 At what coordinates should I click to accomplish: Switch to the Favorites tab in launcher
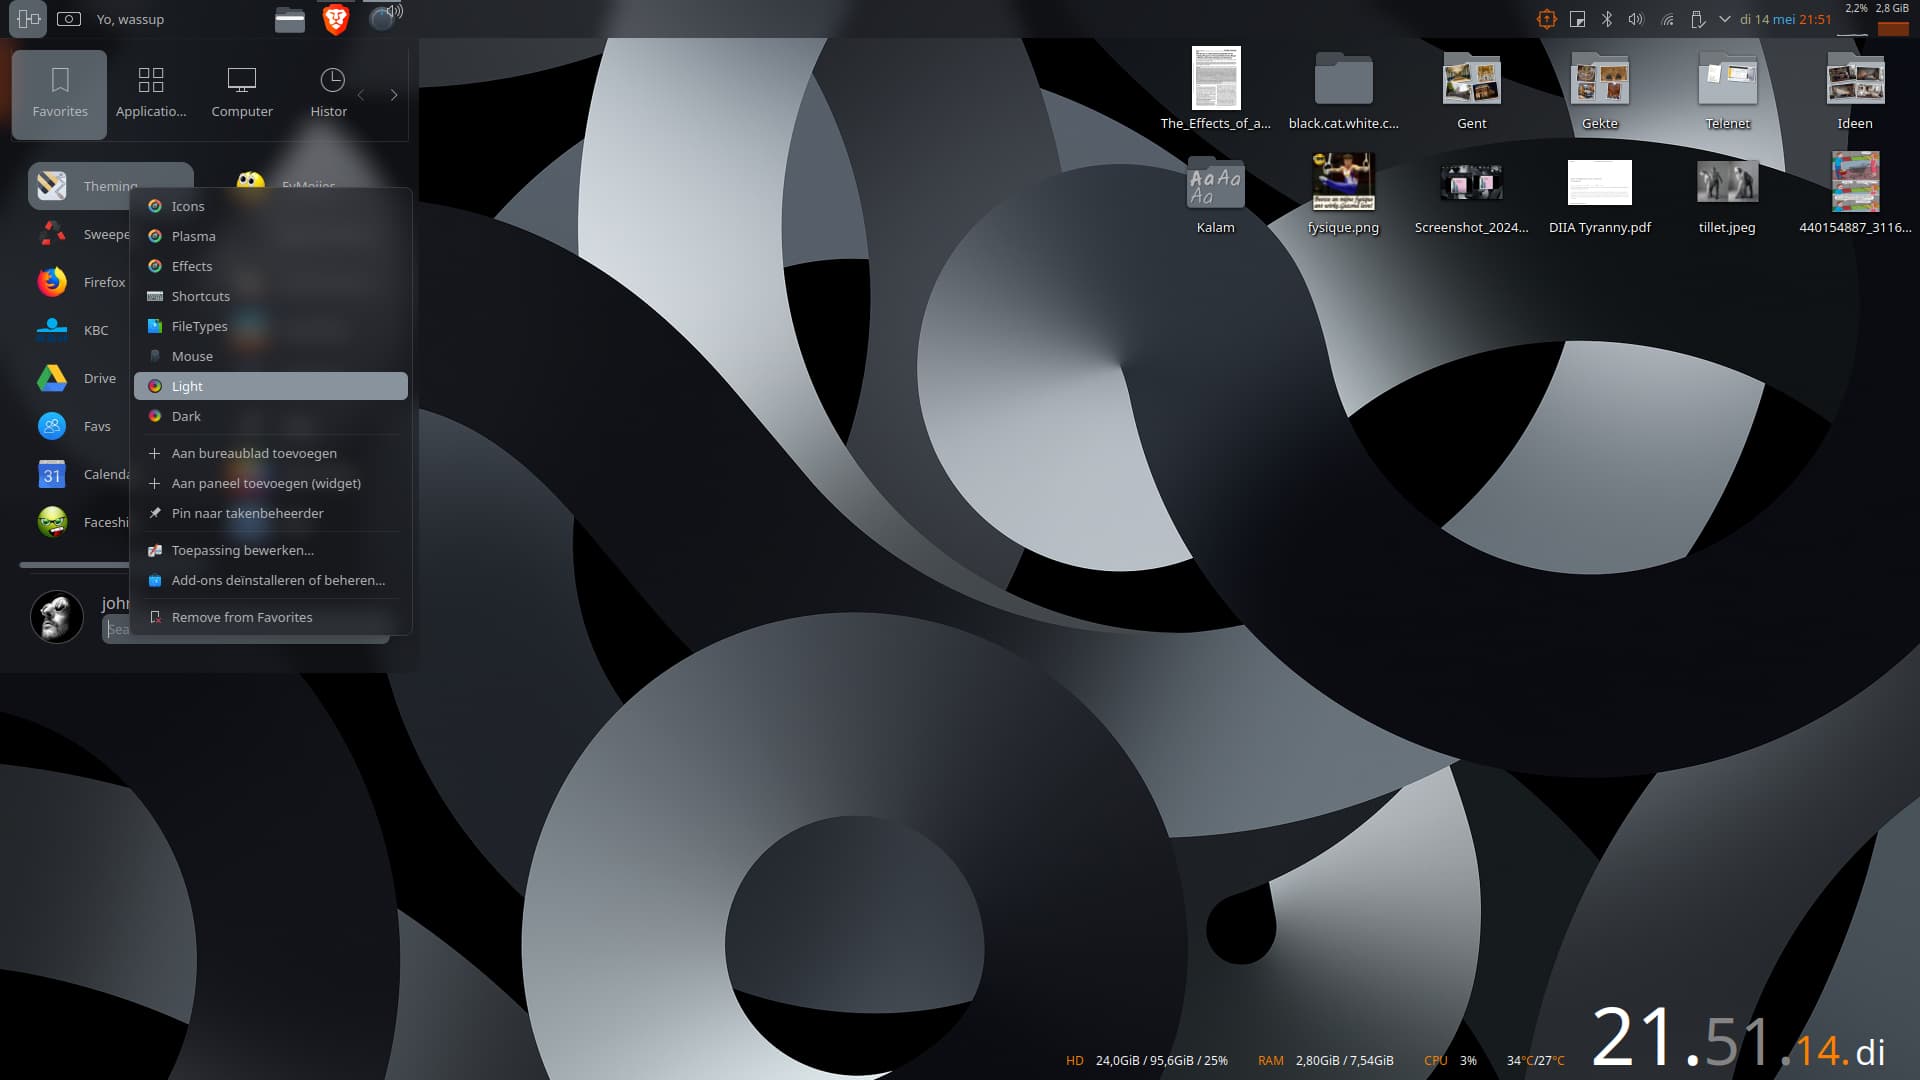point(60,94)
